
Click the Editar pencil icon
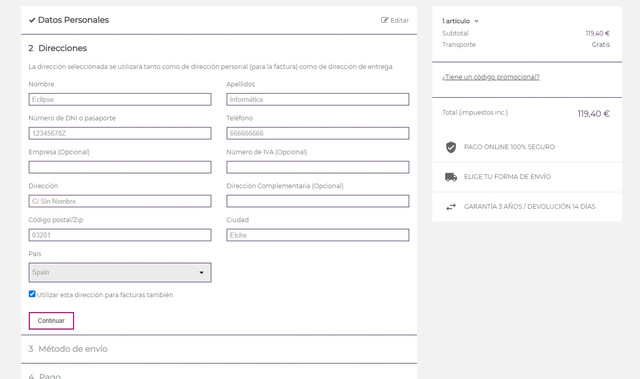point(384,20)
